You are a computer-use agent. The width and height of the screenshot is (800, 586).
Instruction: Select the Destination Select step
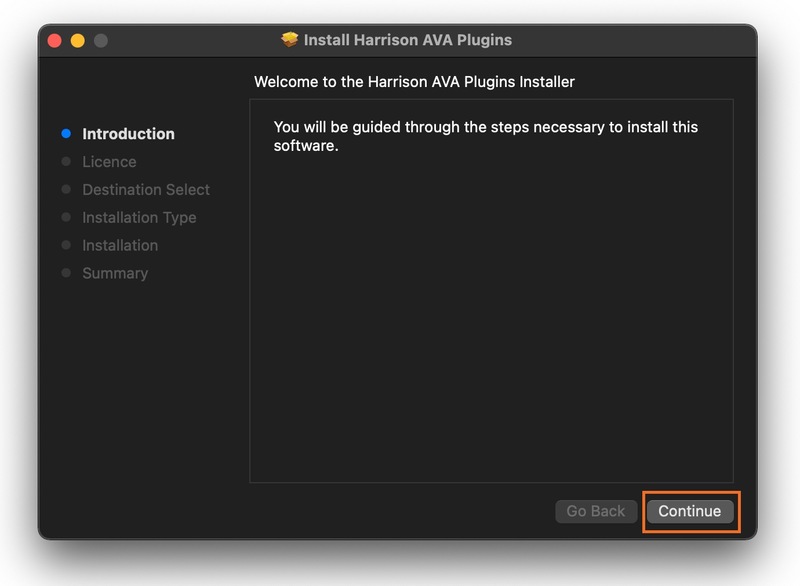click(146, 190)
